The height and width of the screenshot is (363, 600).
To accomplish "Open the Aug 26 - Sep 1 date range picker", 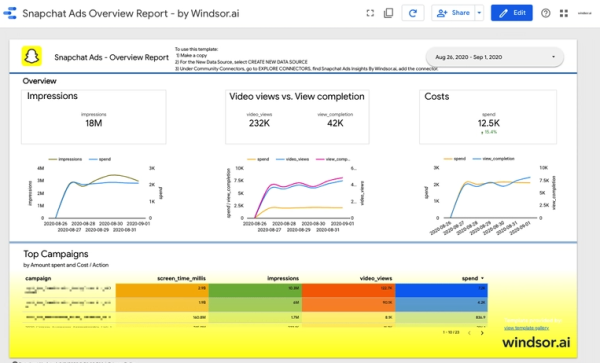I will pyautogui.click(x=494, y=57).
